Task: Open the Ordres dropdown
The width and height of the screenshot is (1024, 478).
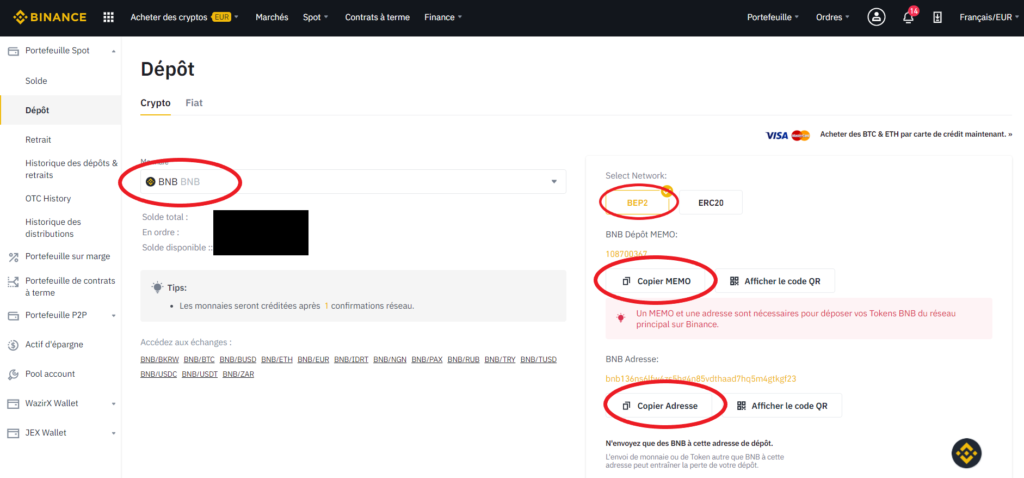Action: [x=833, y=18]
